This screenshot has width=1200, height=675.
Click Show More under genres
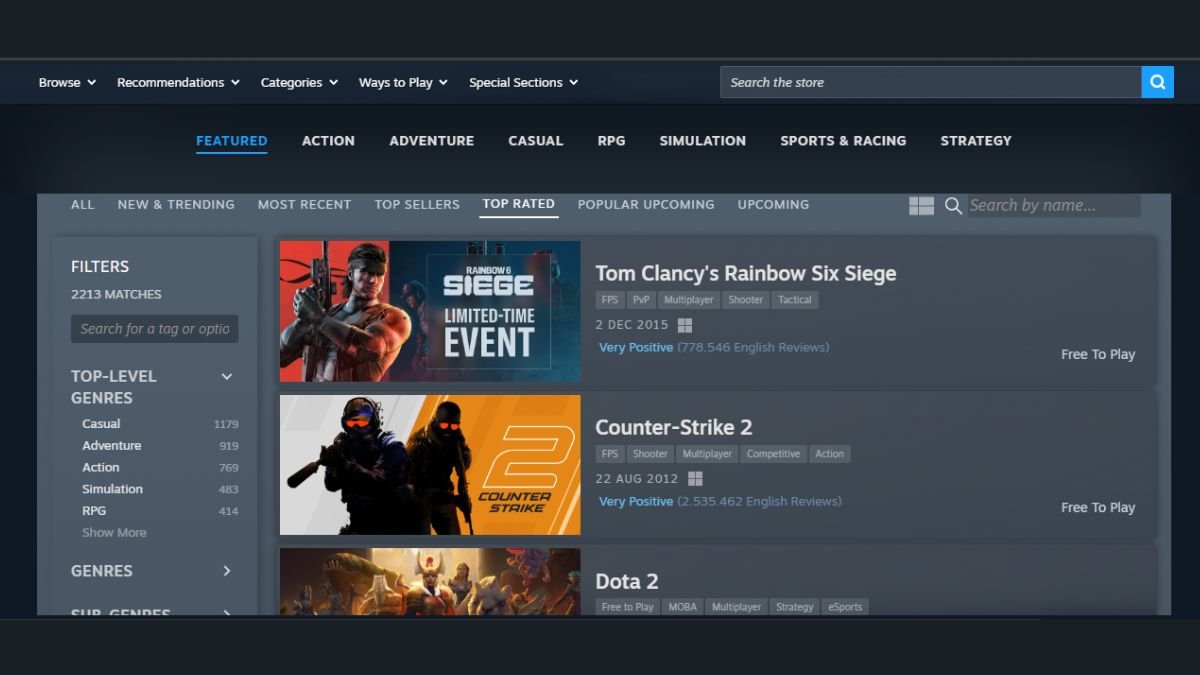click(114, 533)
